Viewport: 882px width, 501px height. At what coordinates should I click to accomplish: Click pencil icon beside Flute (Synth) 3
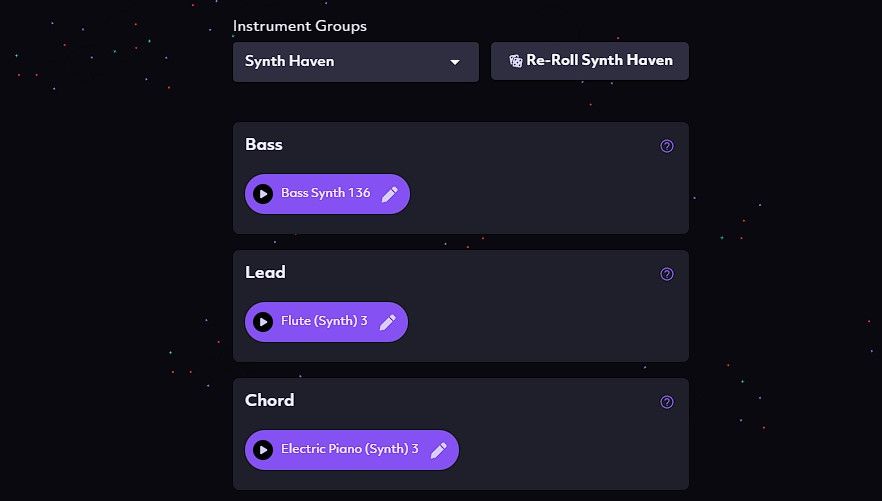point(388,322)
